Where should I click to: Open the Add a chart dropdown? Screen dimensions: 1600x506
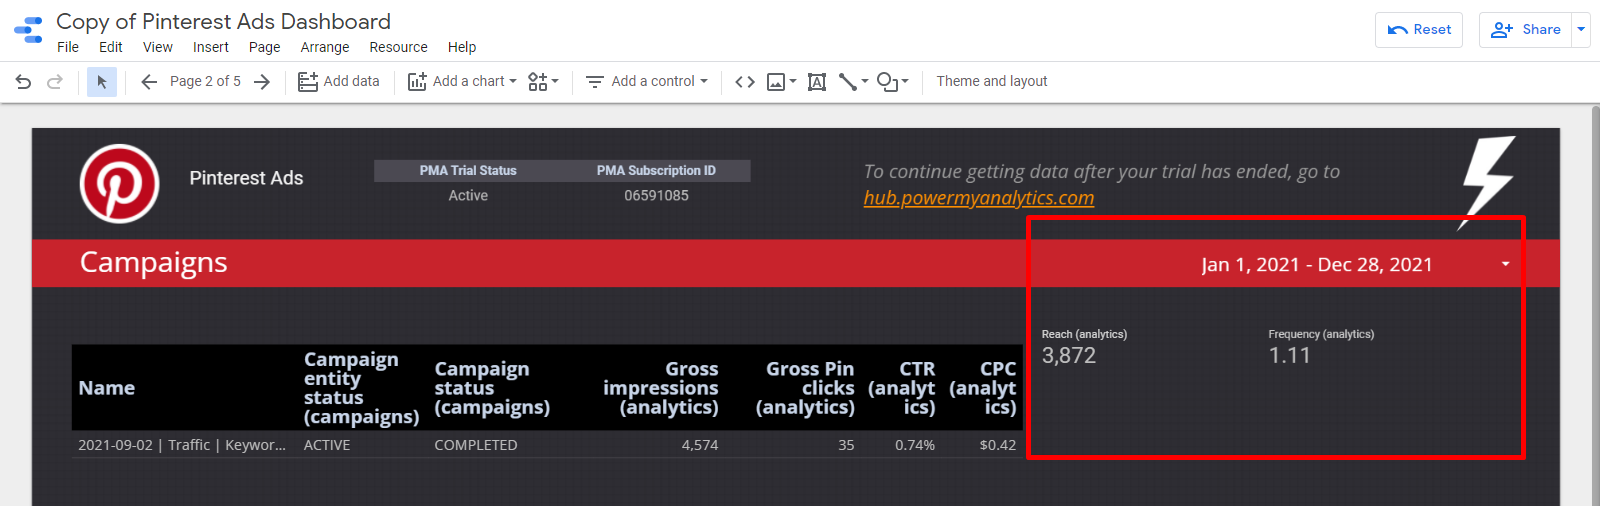point(462,82)
